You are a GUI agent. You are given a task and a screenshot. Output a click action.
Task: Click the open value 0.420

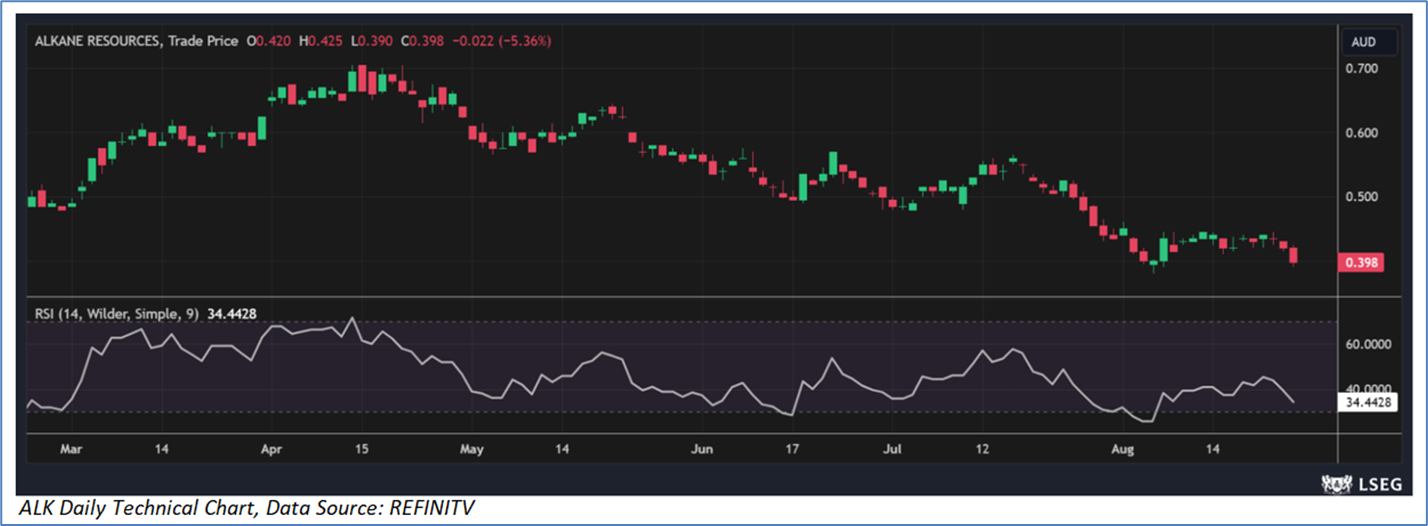point(271,41)
